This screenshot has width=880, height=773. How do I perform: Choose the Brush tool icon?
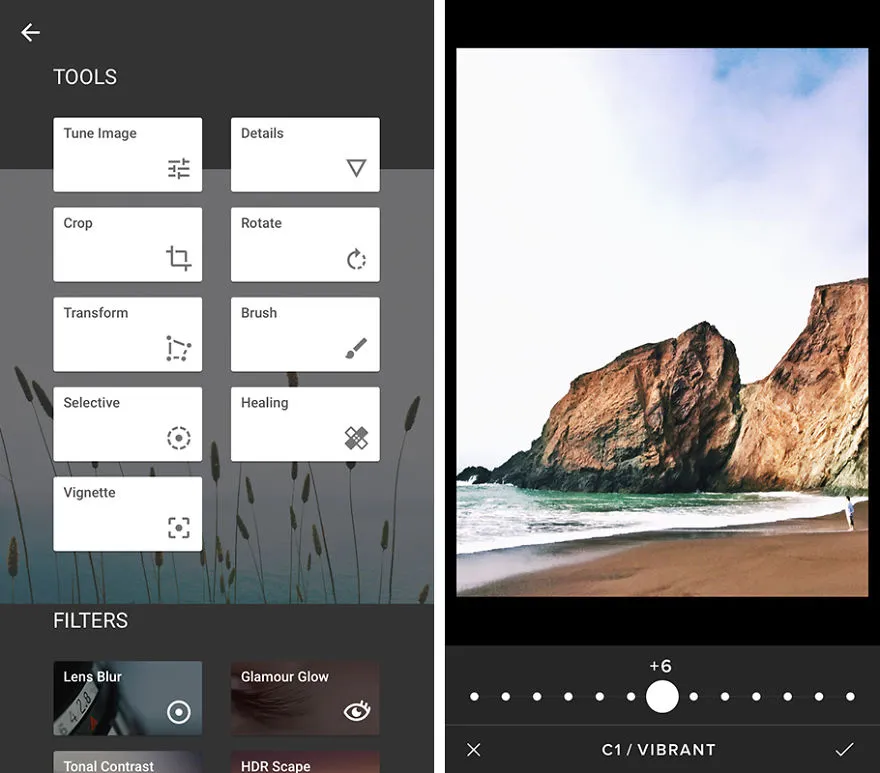[x=356, y=348]
